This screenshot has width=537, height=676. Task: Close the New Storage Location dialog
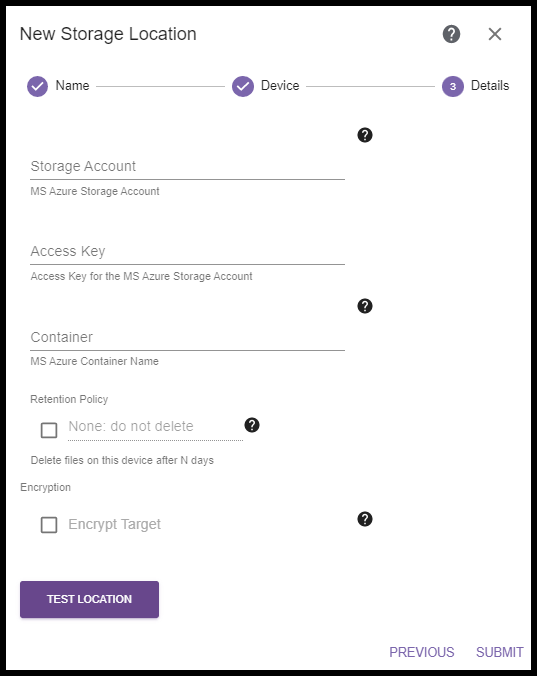pyautogui.click(x=495, y=34)
